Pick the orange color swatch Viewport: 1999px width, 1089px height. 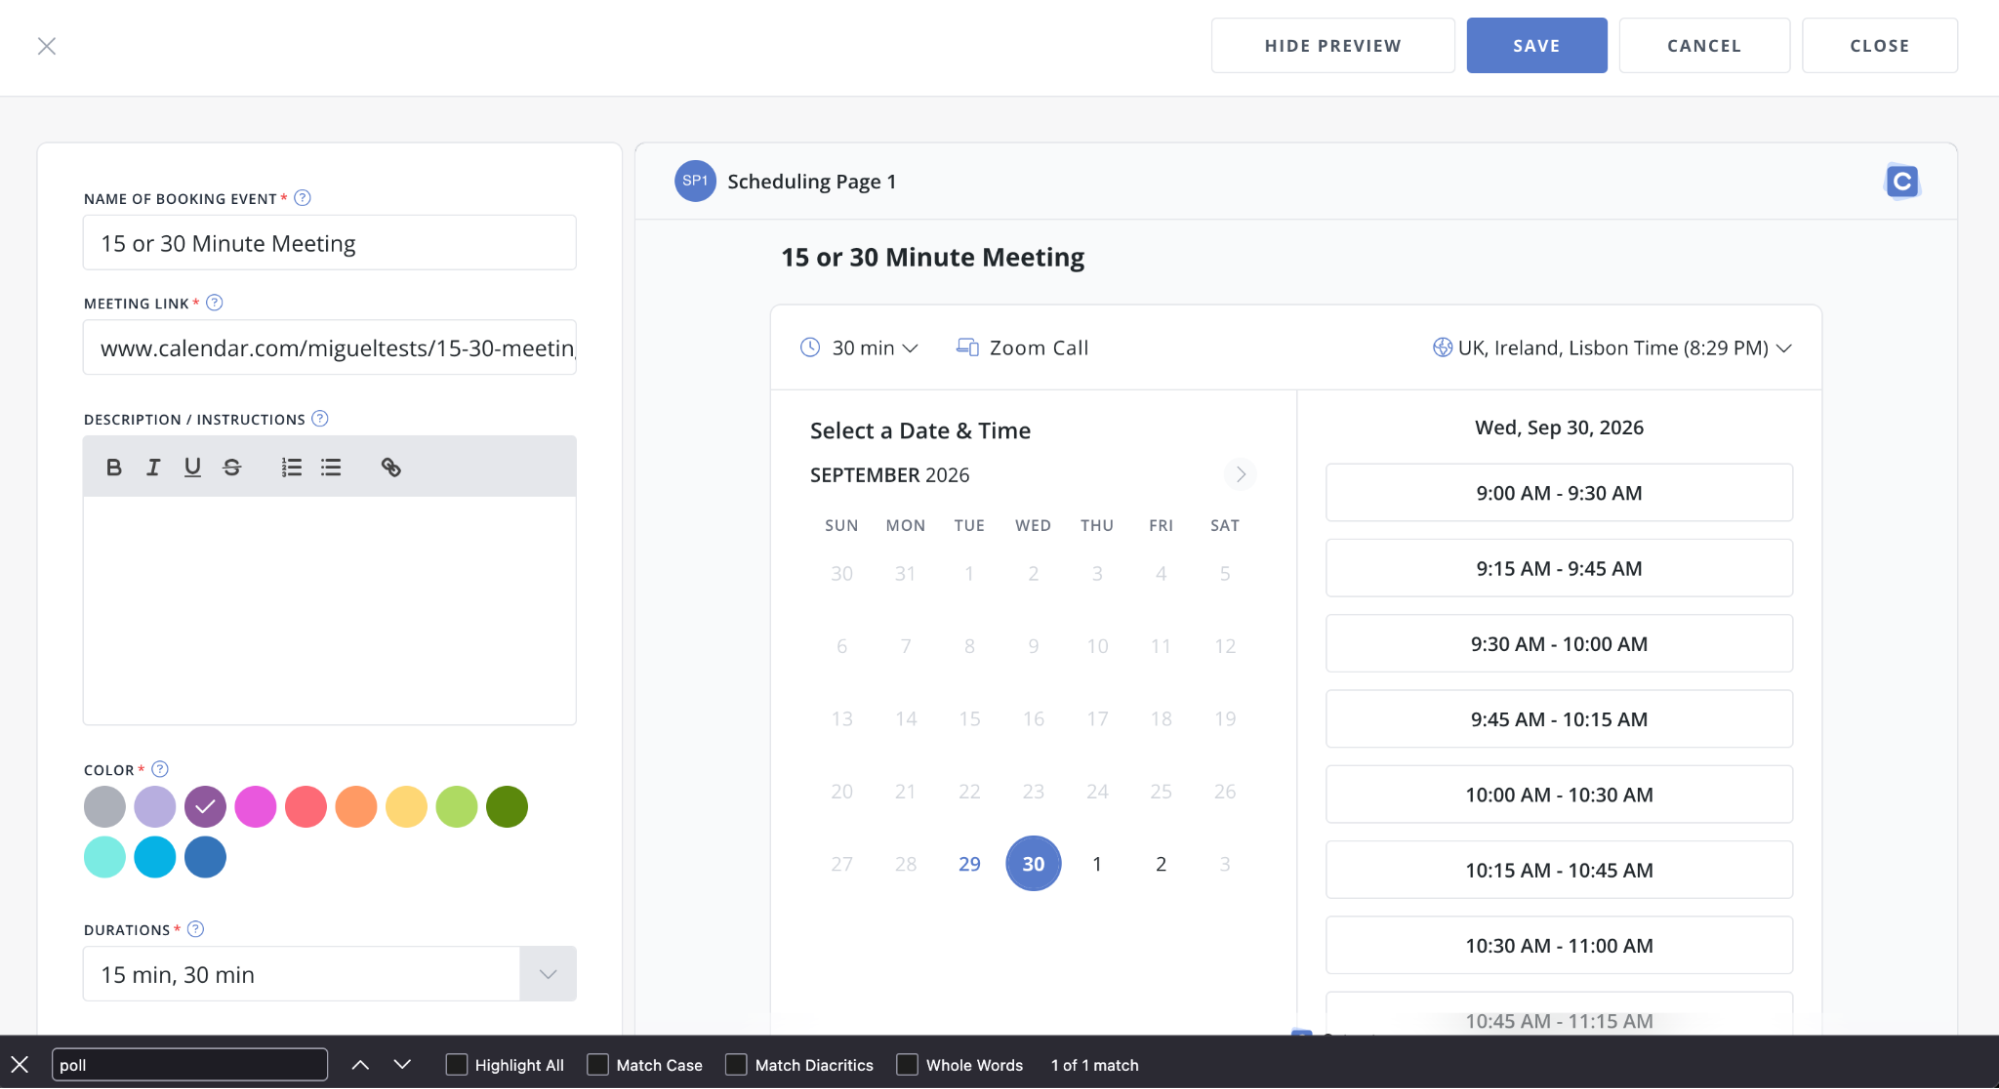(356, 806)
